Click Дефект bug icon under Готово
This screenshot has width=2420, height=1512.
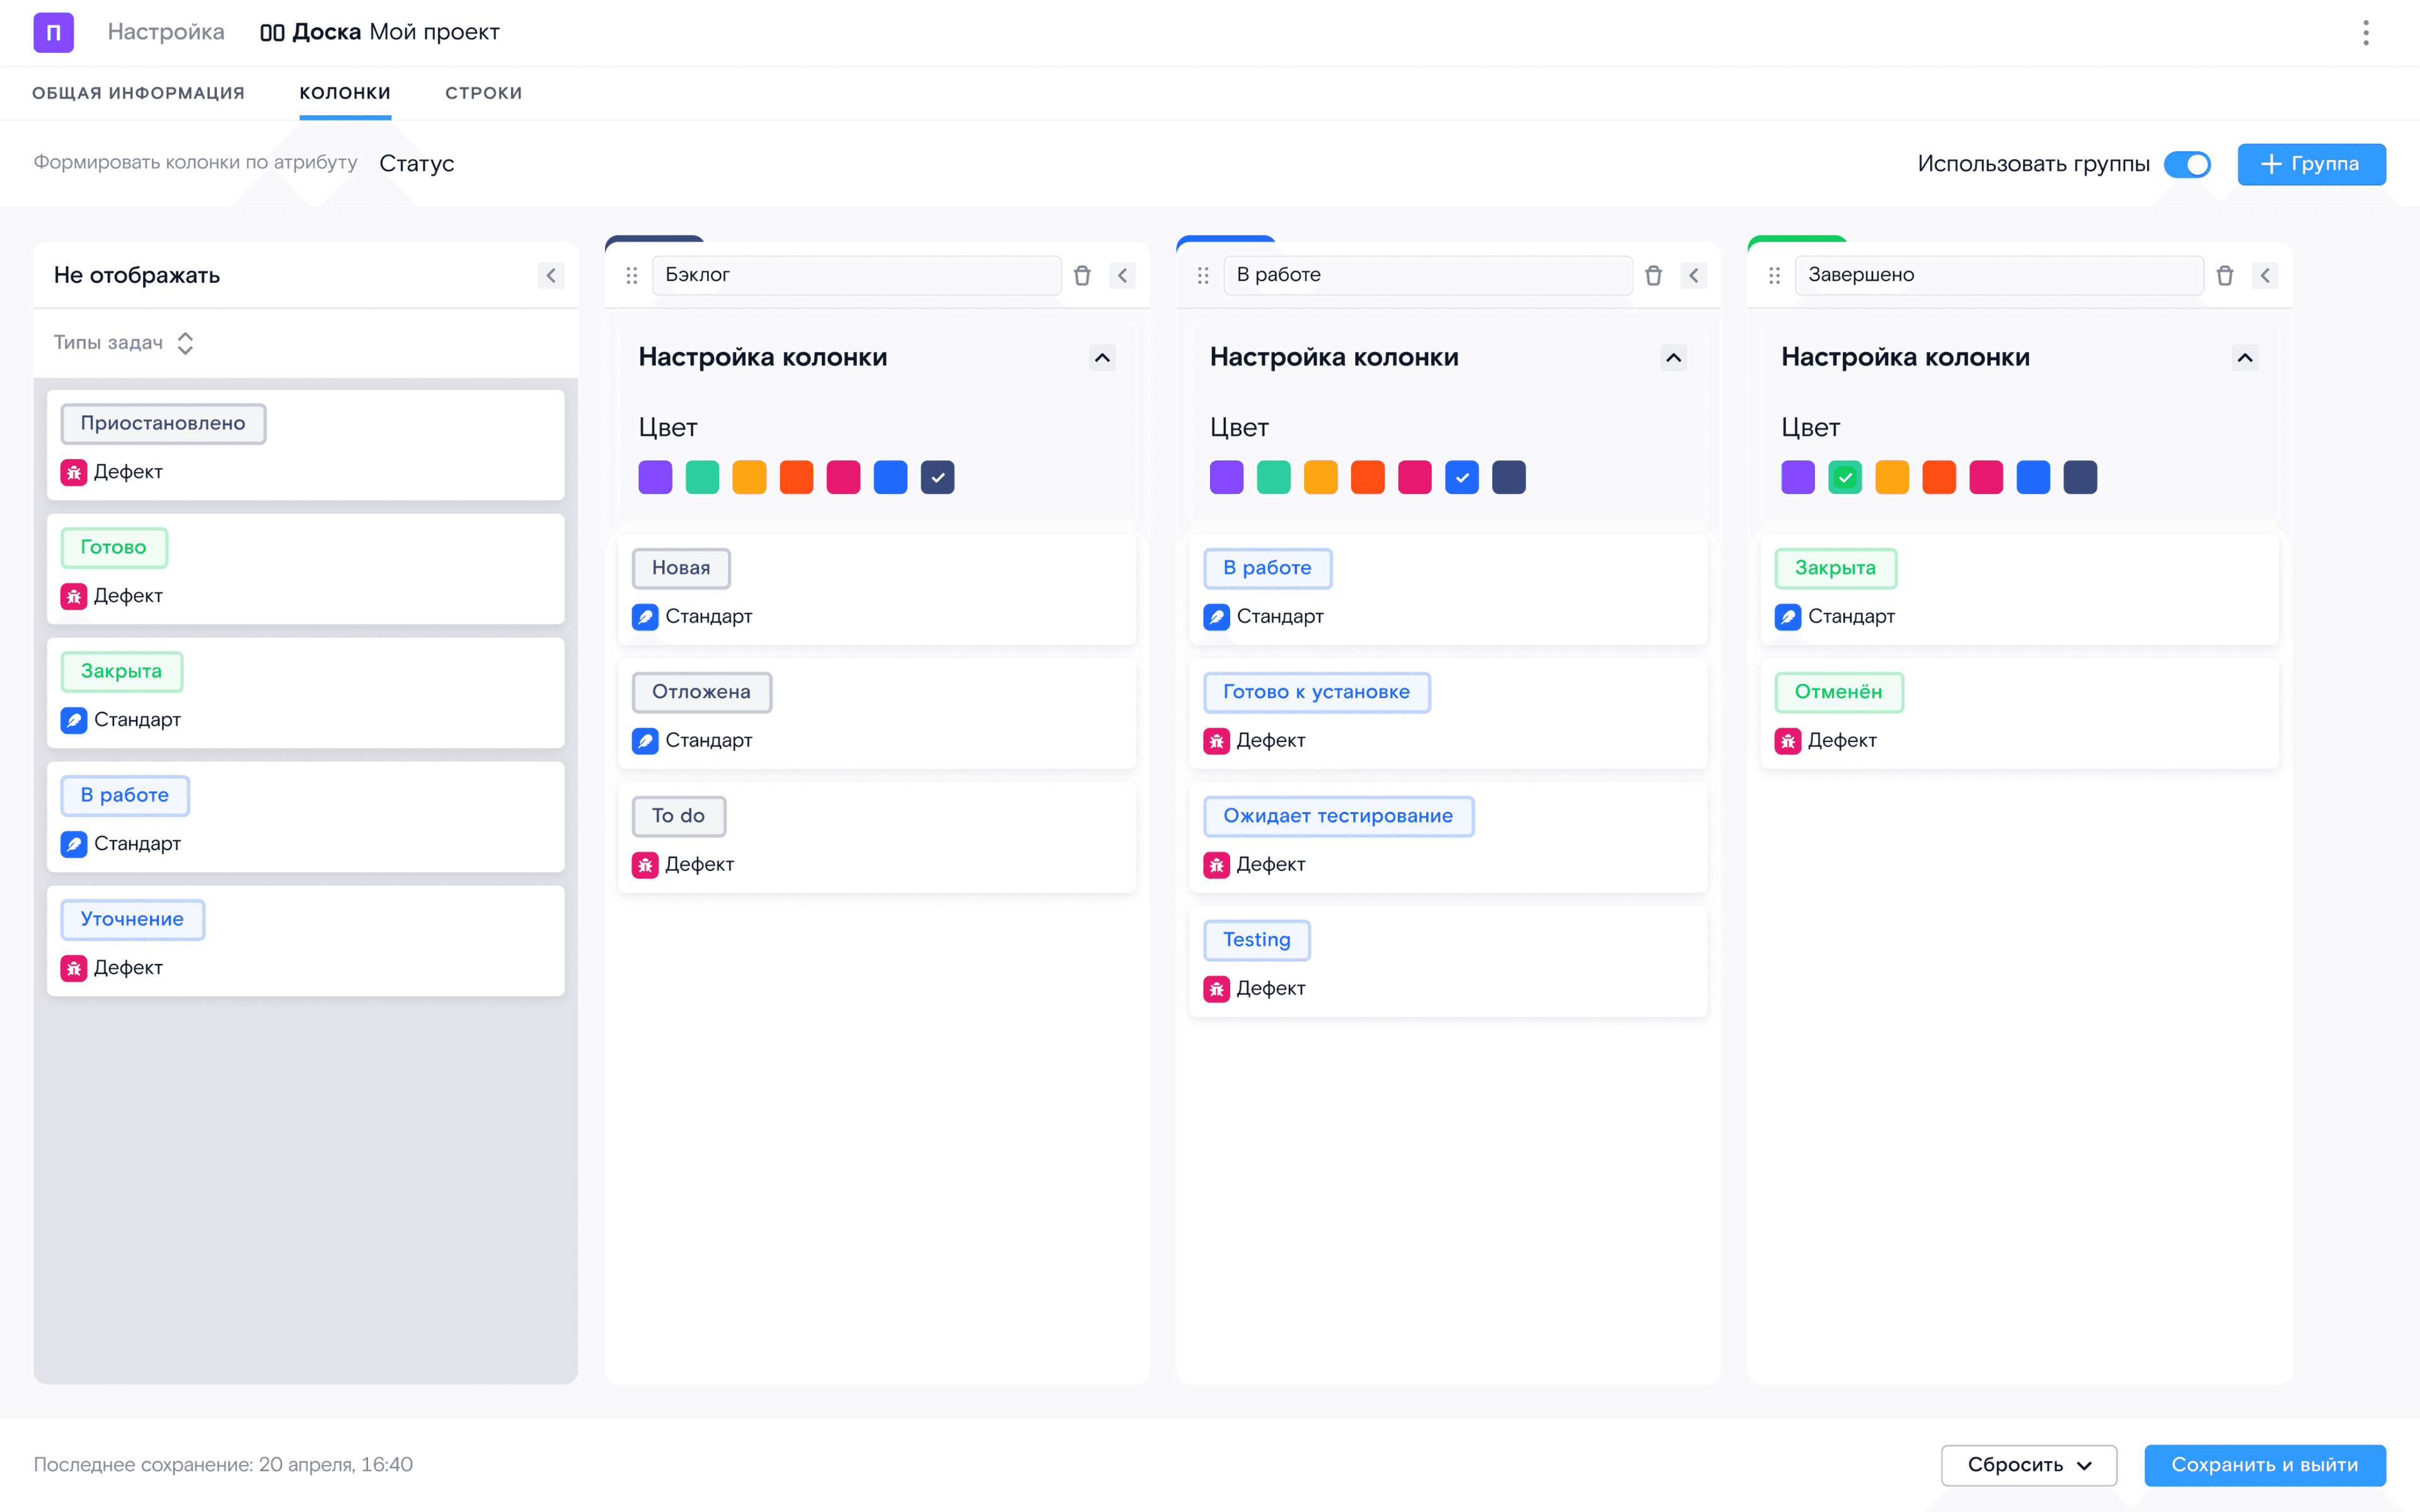click(x=74, y=596)
